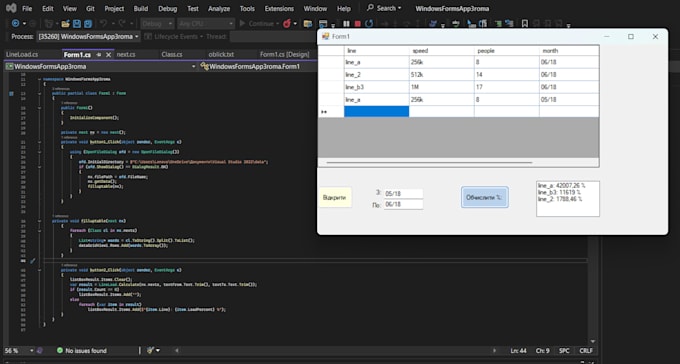Restart debugging with the circular arrow icon
The width and height of the screenshot is (680, 364).
pos(369,23)
